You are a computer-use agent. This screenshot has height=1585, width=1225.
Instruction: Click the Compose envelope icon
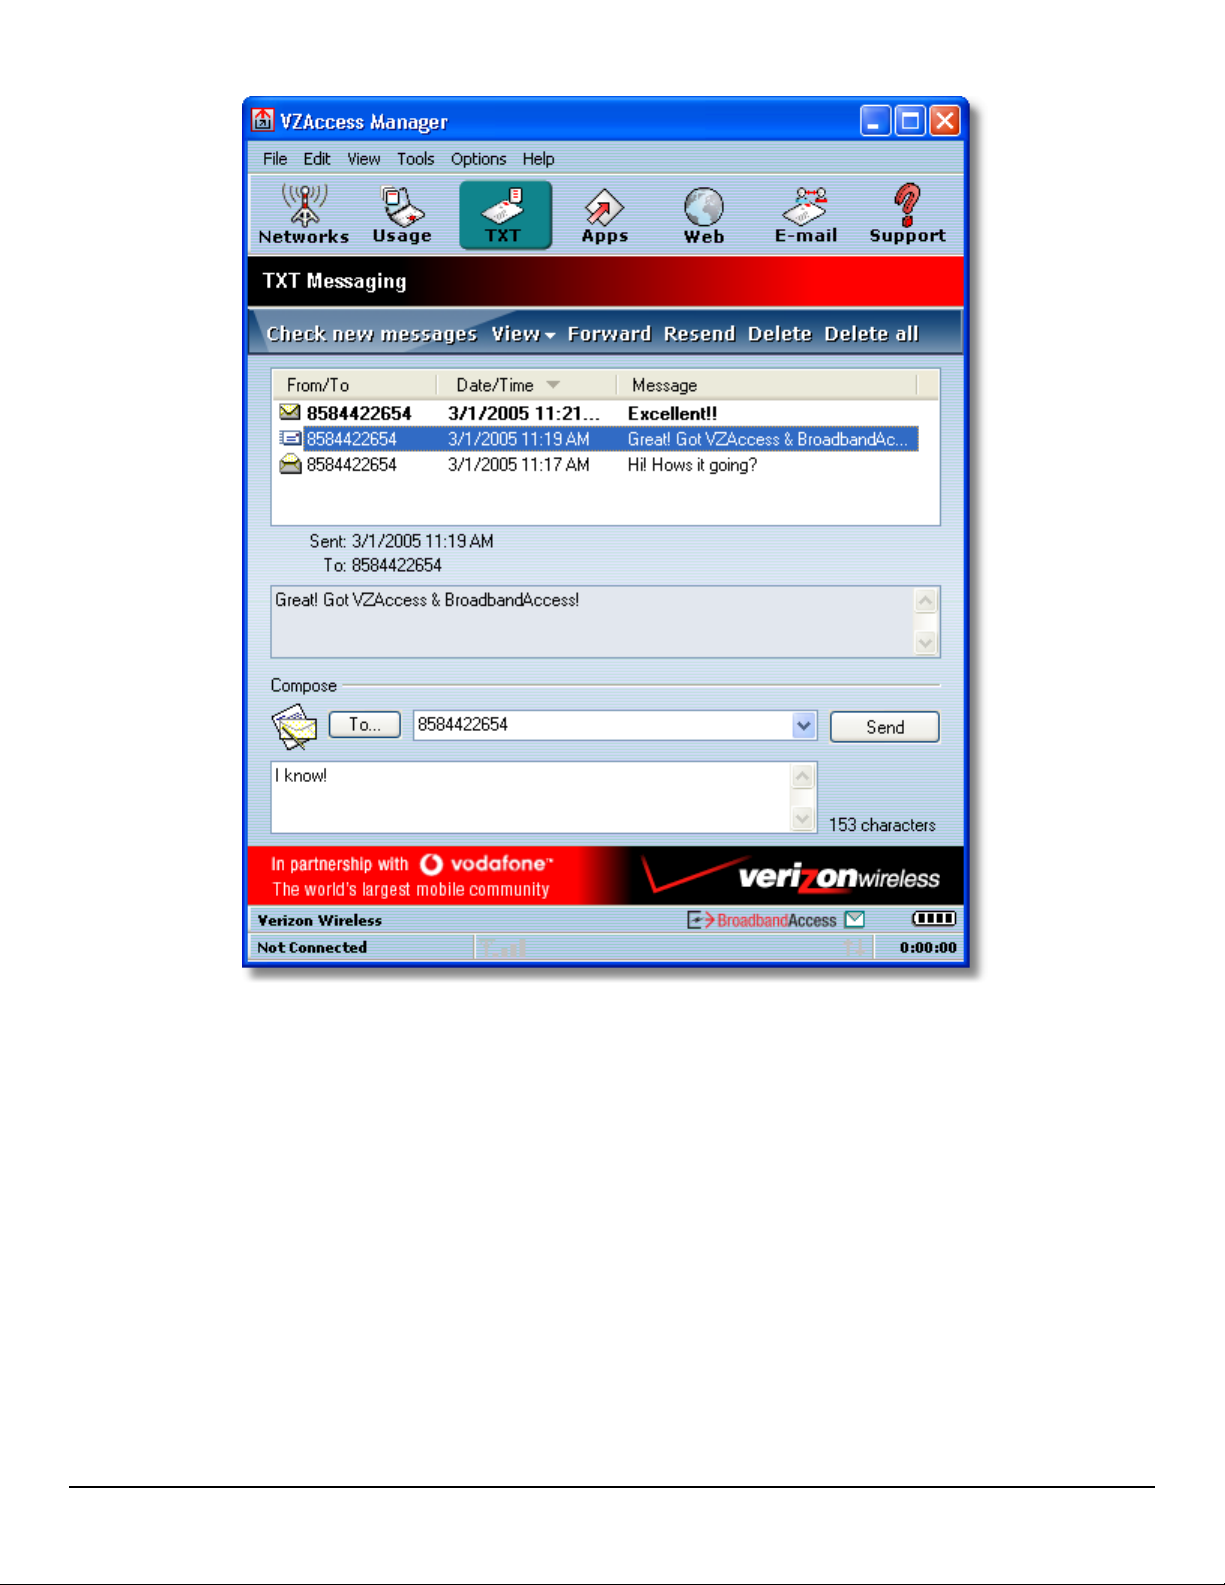pyautogui.click(x=294, y=726)
